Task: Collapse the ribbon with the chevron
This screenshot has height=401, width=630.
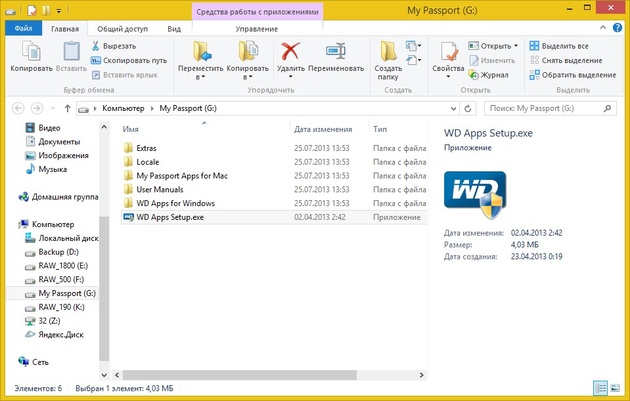Action: click(603, 28)
